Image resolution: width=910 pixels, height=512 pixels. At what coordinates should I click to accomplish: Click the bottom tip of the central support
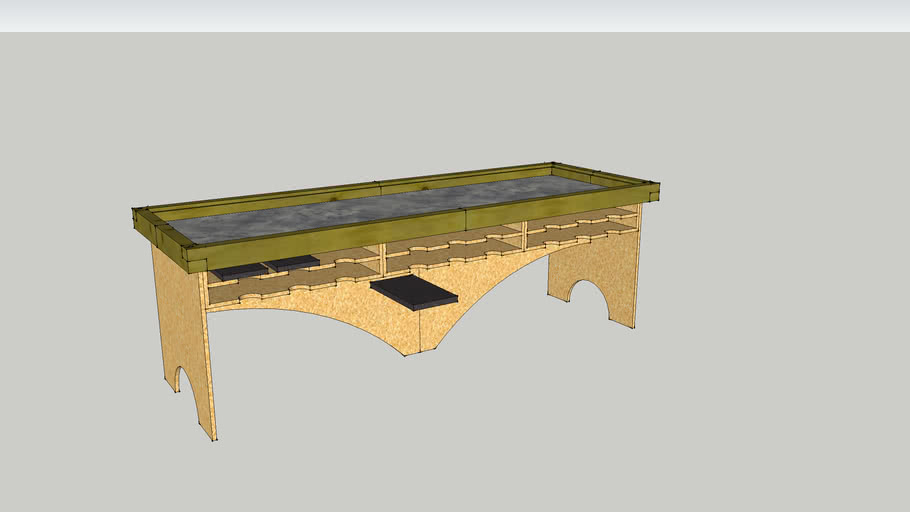pyautogui.click(x=407, y=353)
